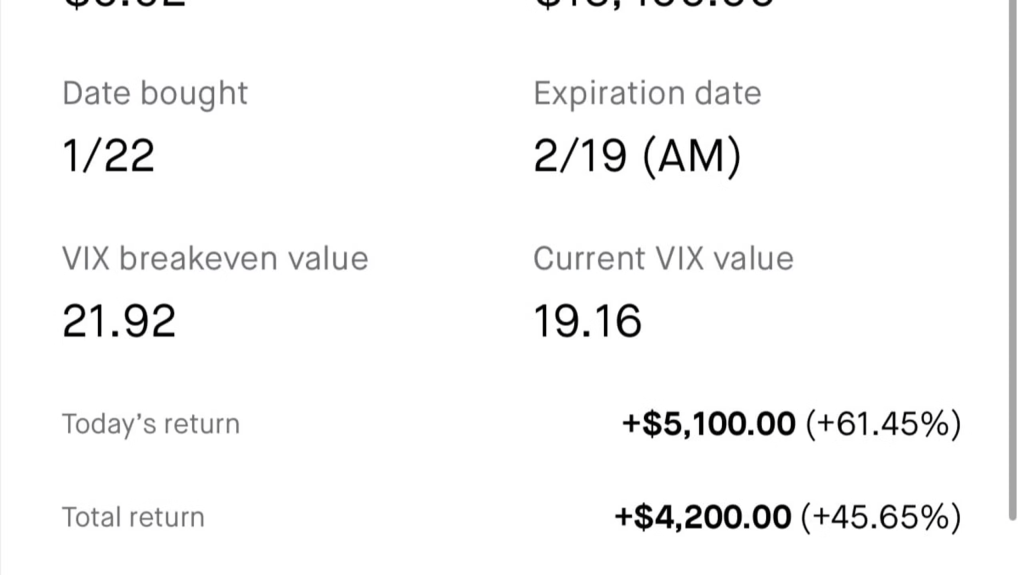Click the cut-off dollar value at top left

(124, 4)
